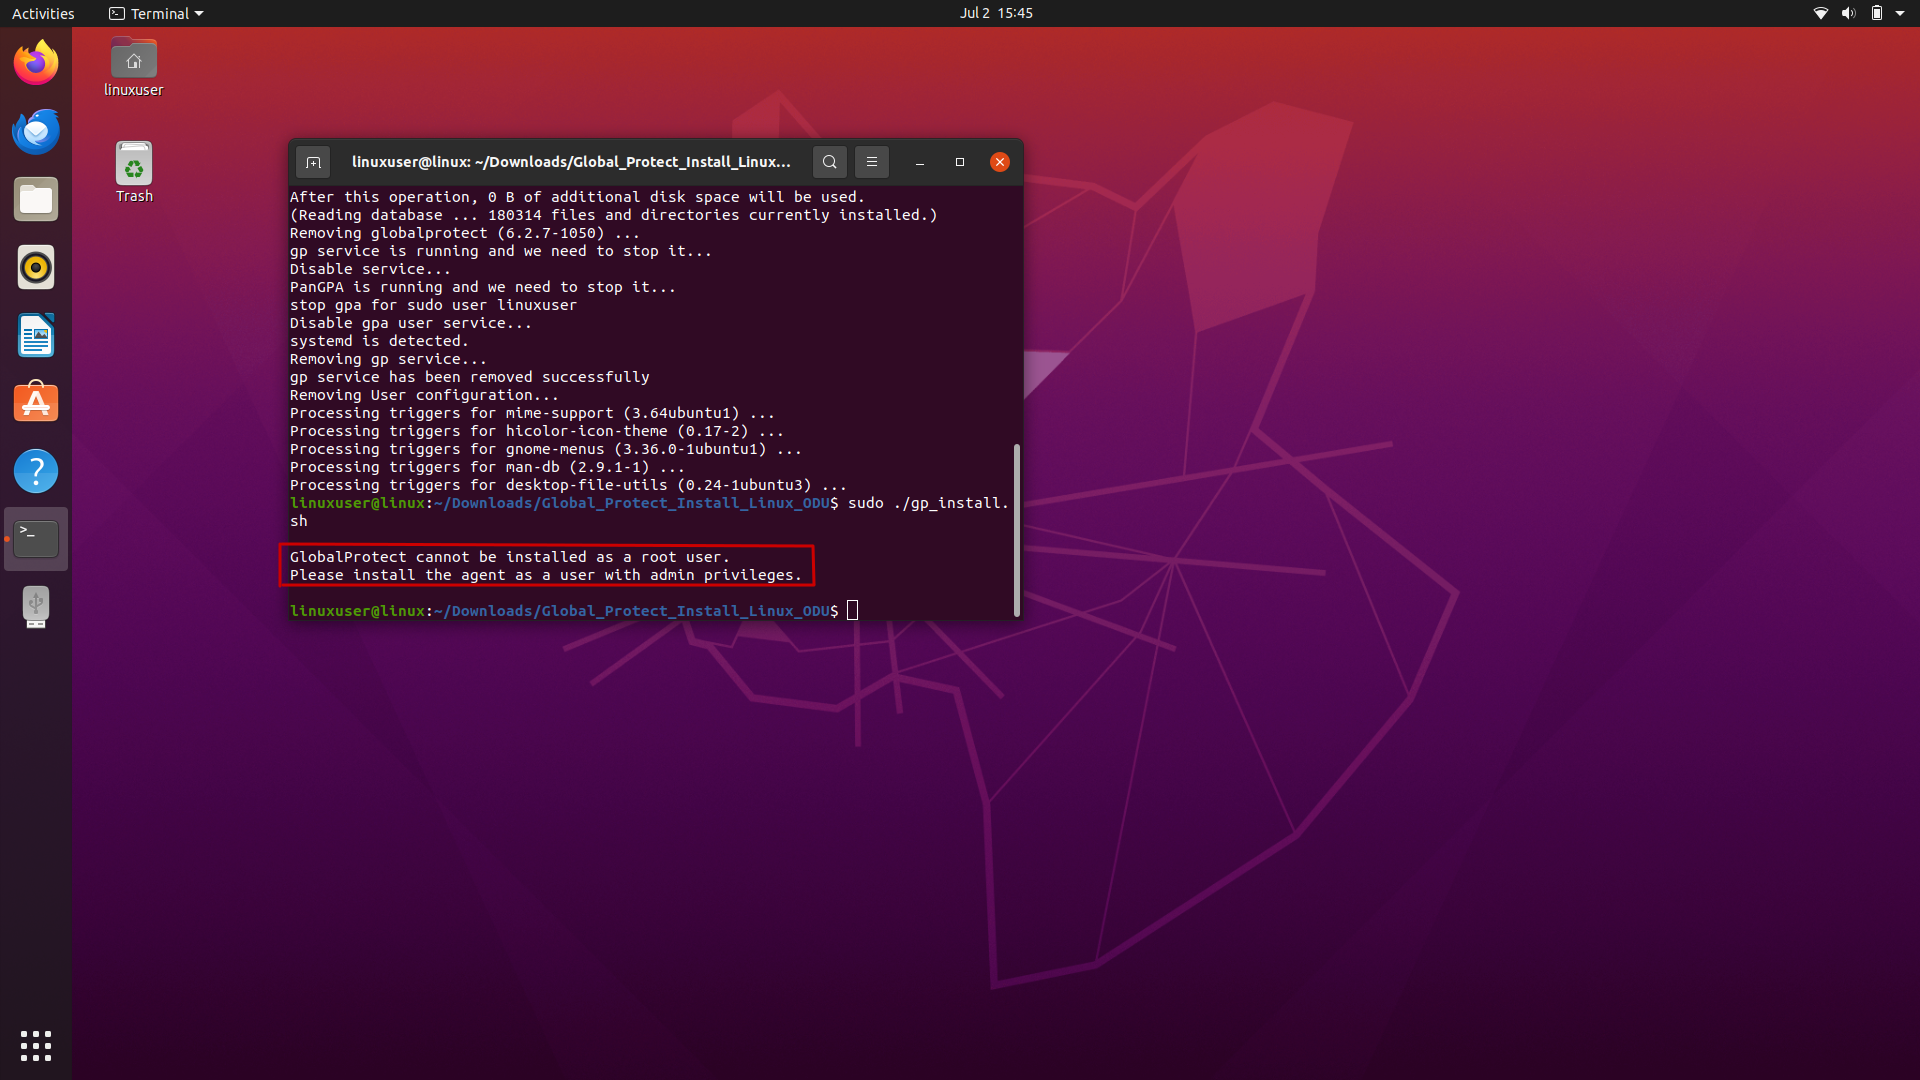The height and width of the screenshot is (1080, 1920).
Task: Click 'Disable gpa user service...' line
Action: pos(411,323)
